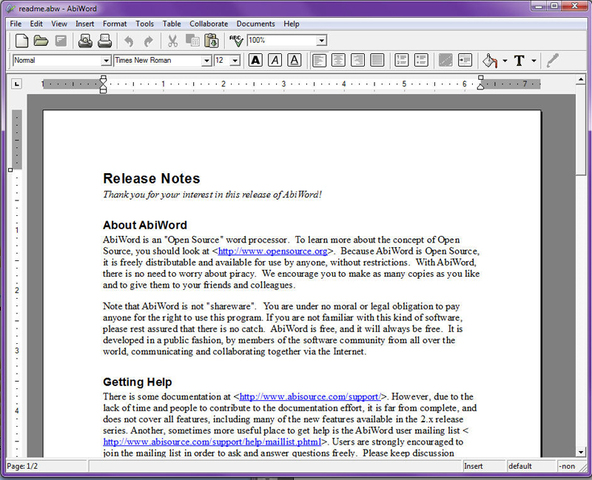This screenshot has width=592, height=480.
Task: Click inside the 100% zoom field
Action: (x=282, y=40)
